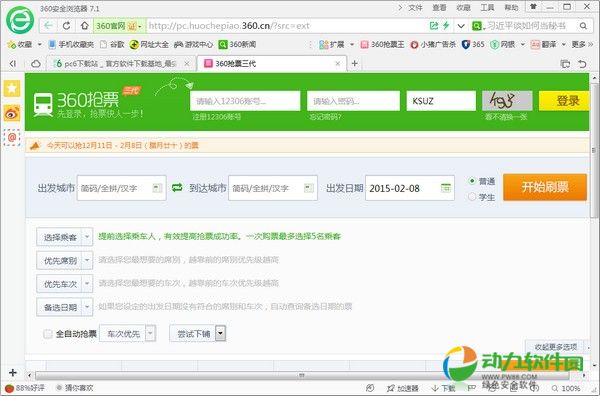Open the departure city picker icon
600x396 pixels.
pyautogui.click(x=157, y=187)
